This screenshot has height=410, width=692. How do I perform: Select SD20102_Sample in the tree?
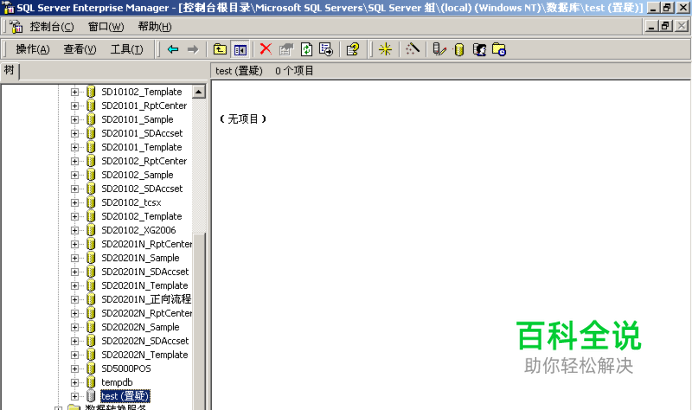(x=137, y=175)
